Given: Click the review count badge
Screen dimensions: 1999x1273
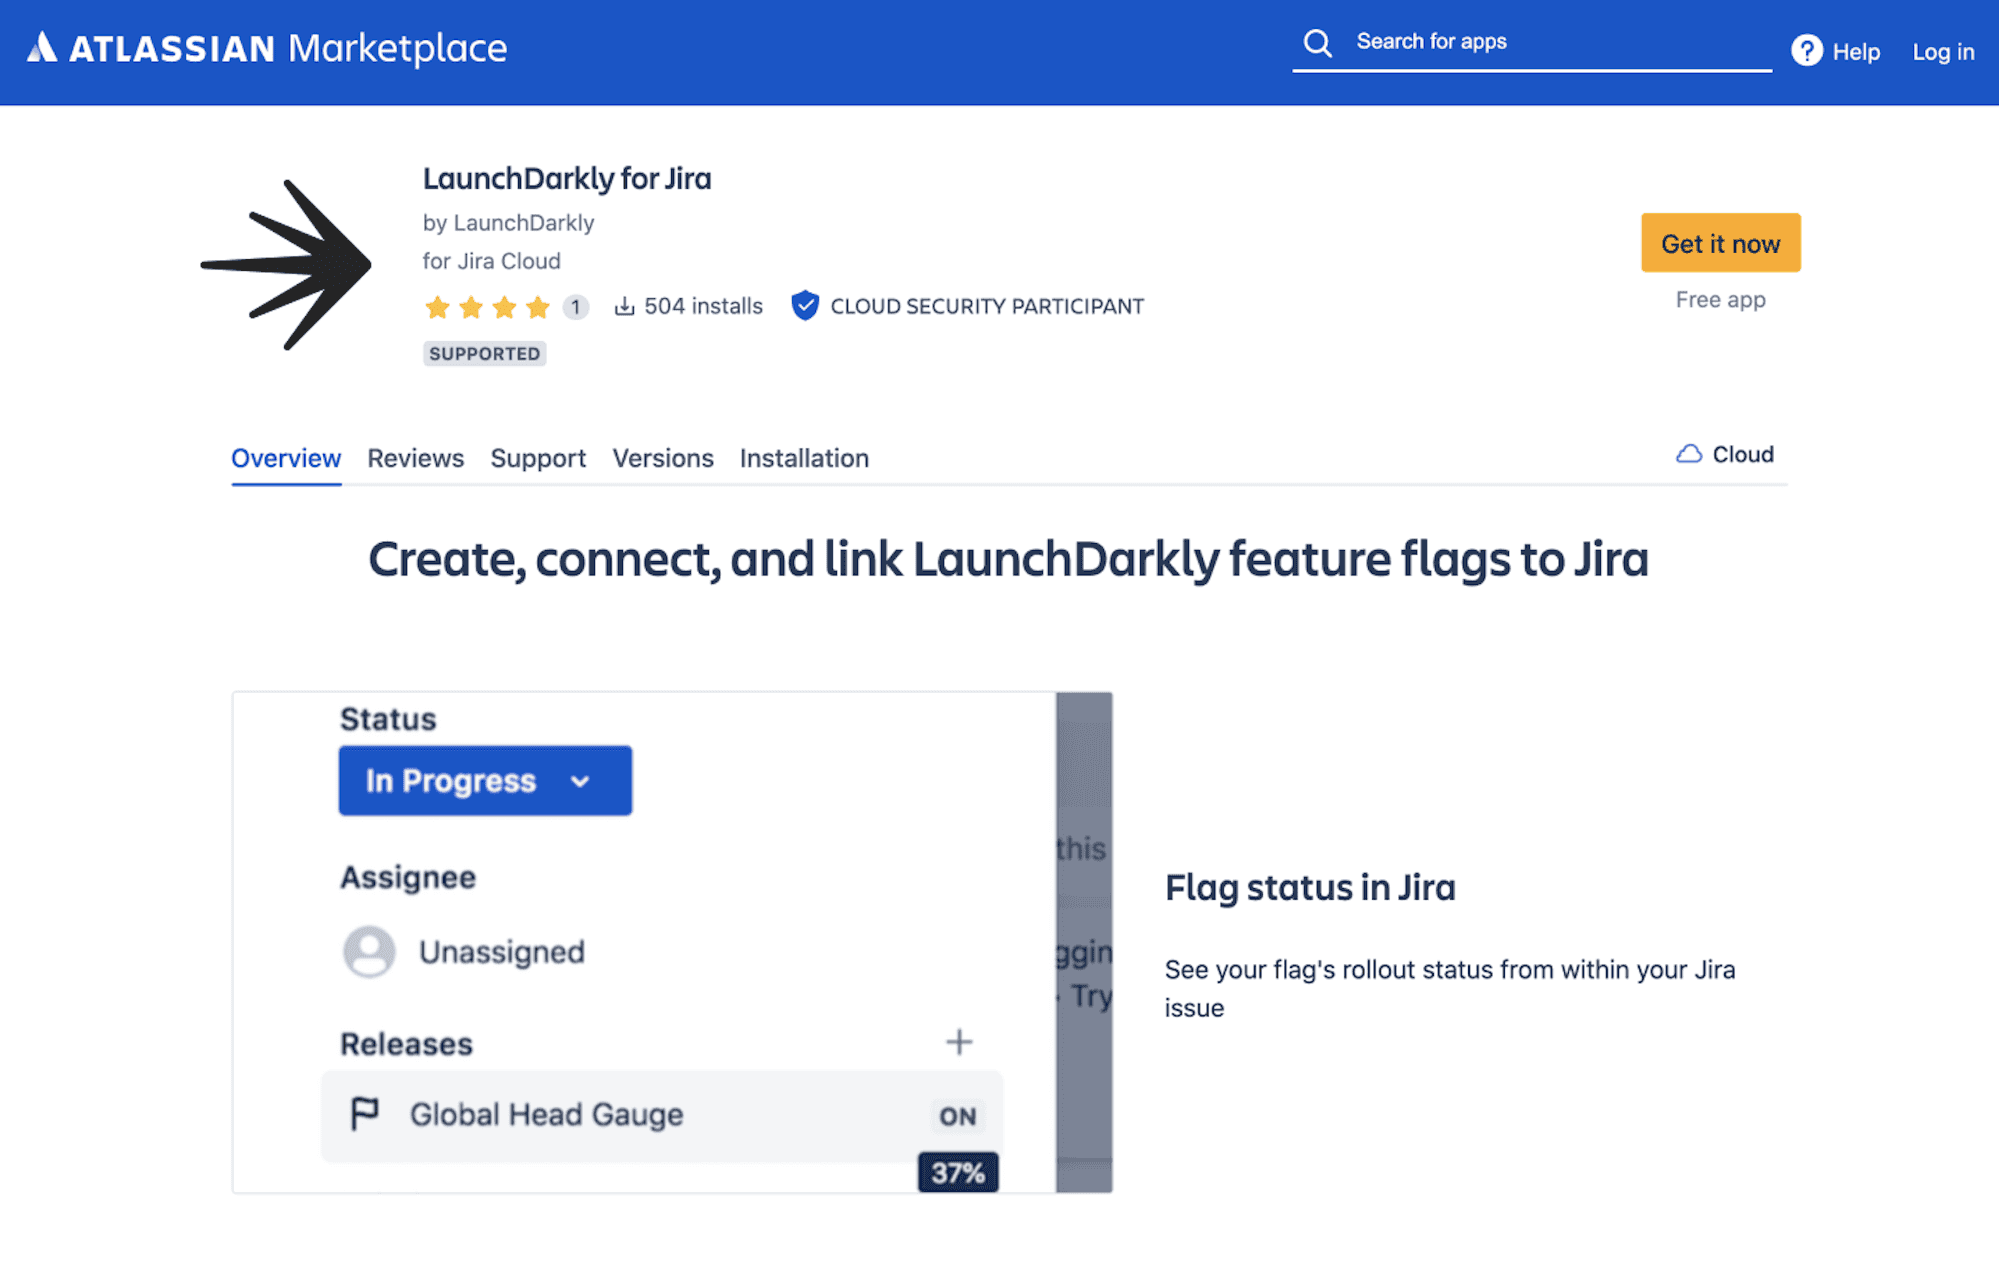Looking at the screenshot, I should tap(575, 307).
